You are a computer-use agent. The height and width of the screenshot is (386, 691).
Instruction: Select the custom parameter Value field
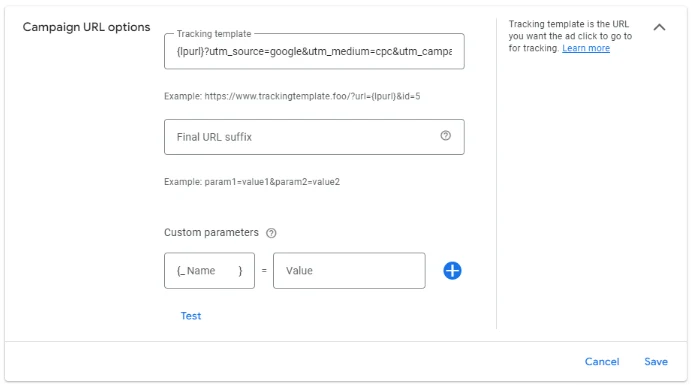point(349,271)
